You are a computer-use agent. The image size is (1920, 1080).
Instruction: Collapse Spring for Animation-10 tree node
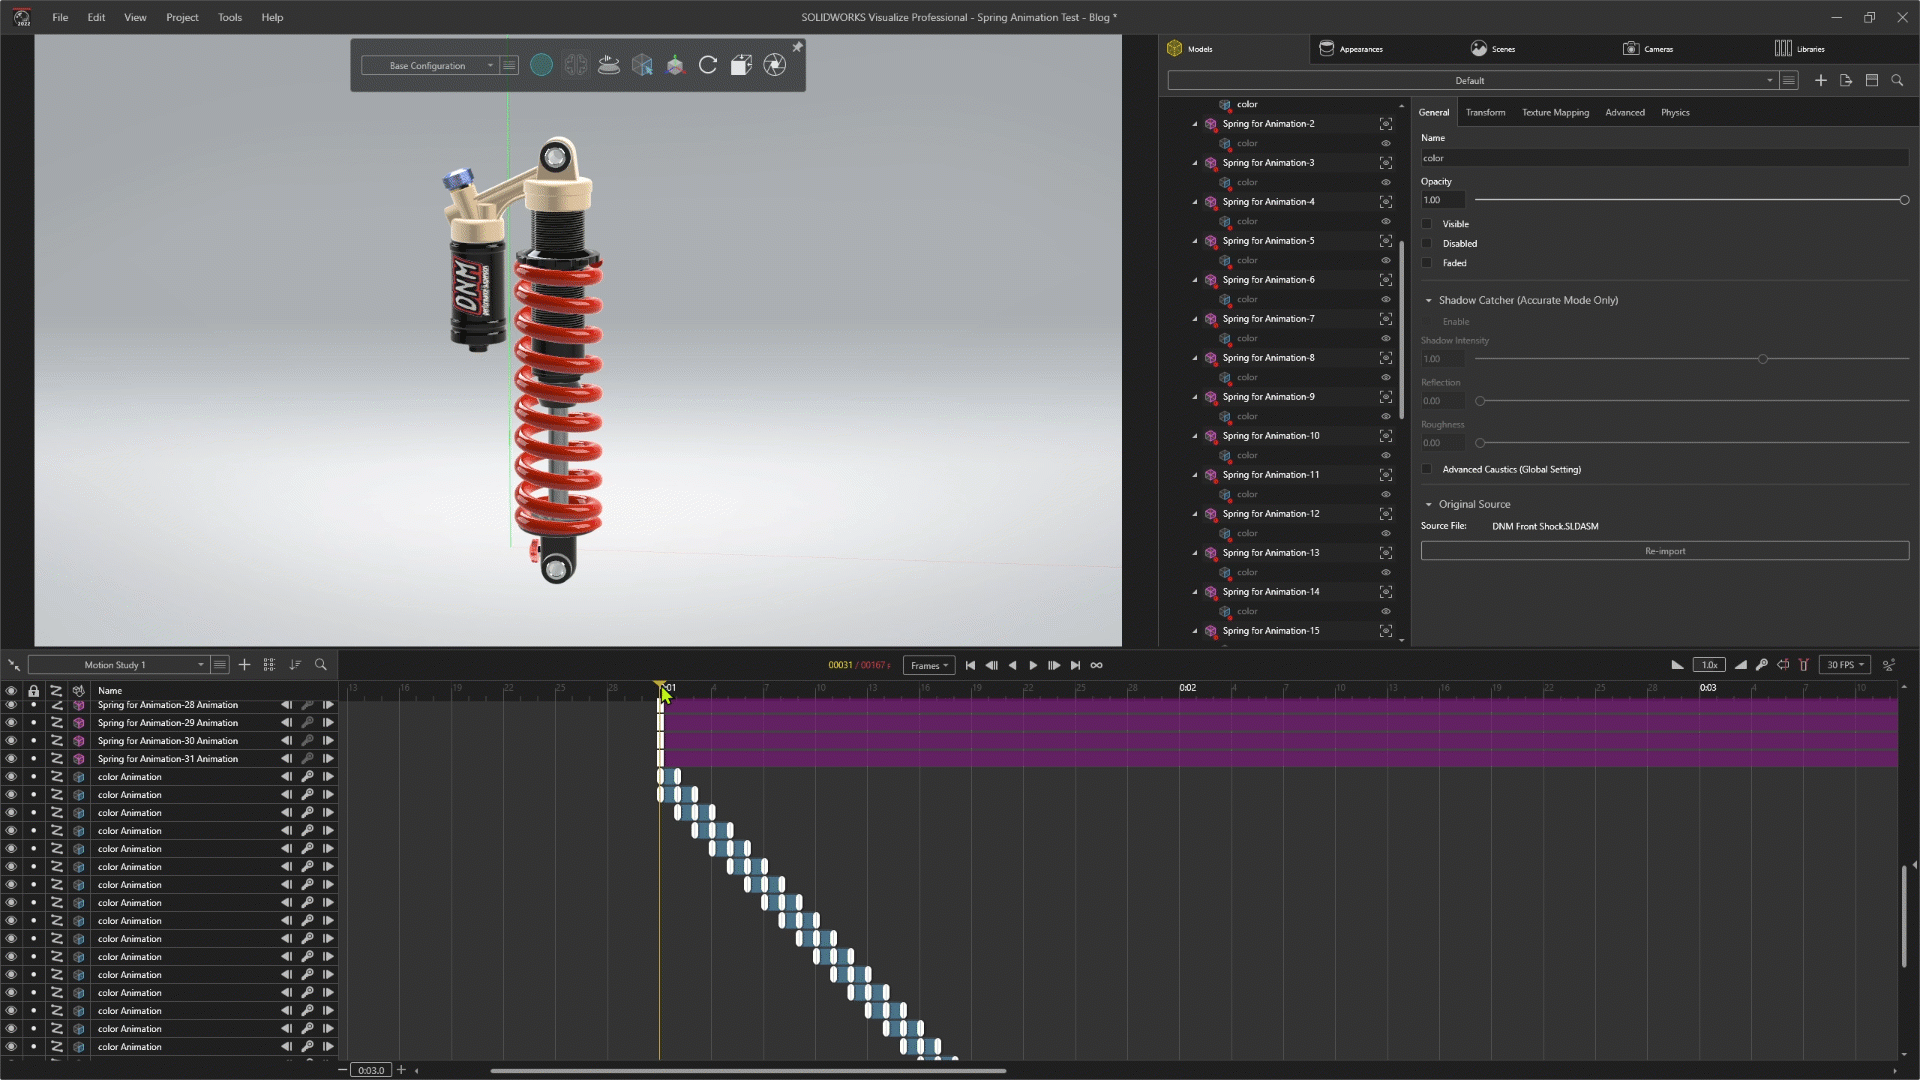click(x=1194, y=436)
